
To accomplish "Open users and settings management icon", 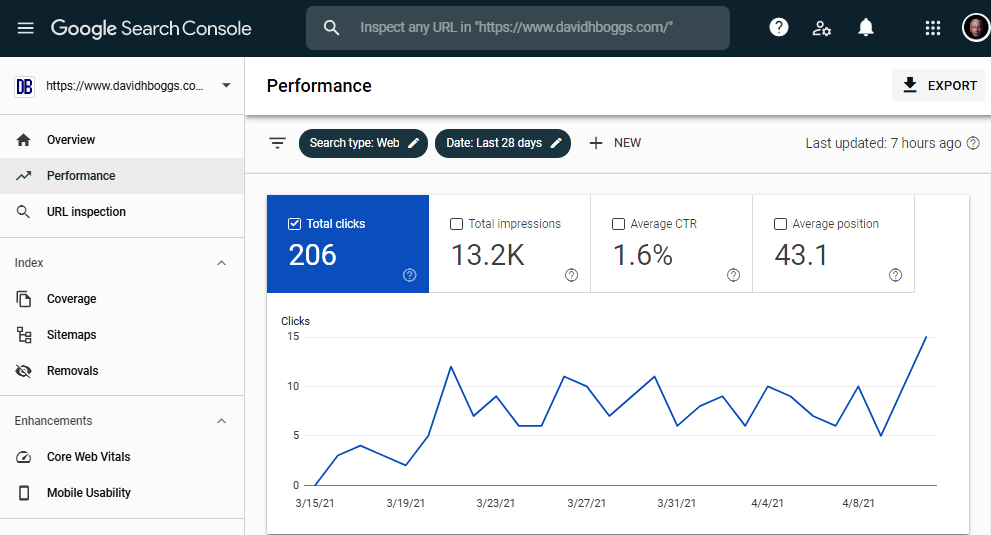I will click(822, 28).
